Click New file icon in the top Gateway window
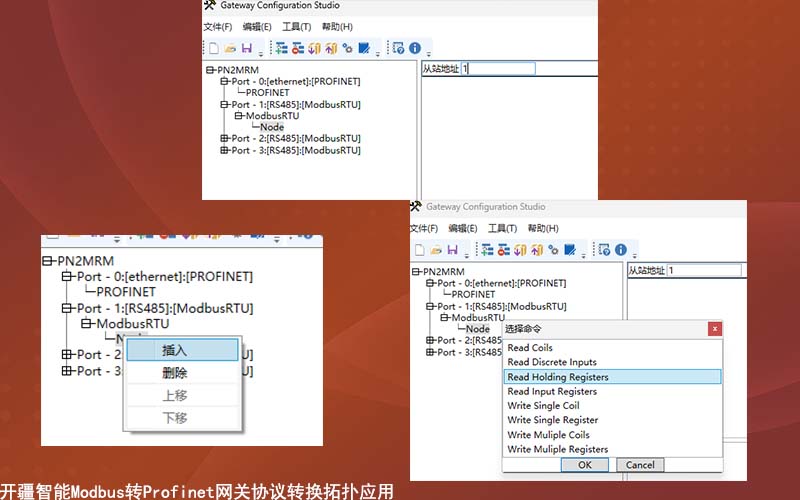 214,48
